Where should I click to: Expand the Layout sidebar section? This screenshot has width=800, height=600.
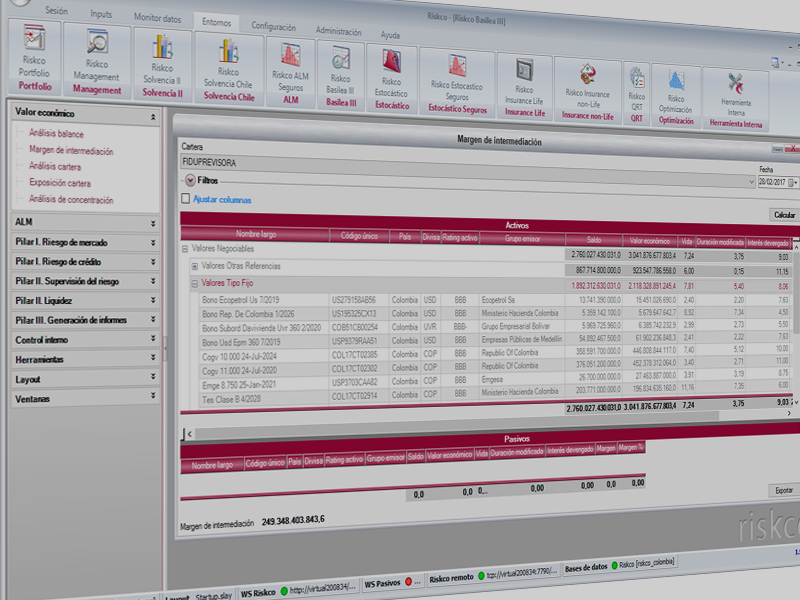(x=153, y=377)
